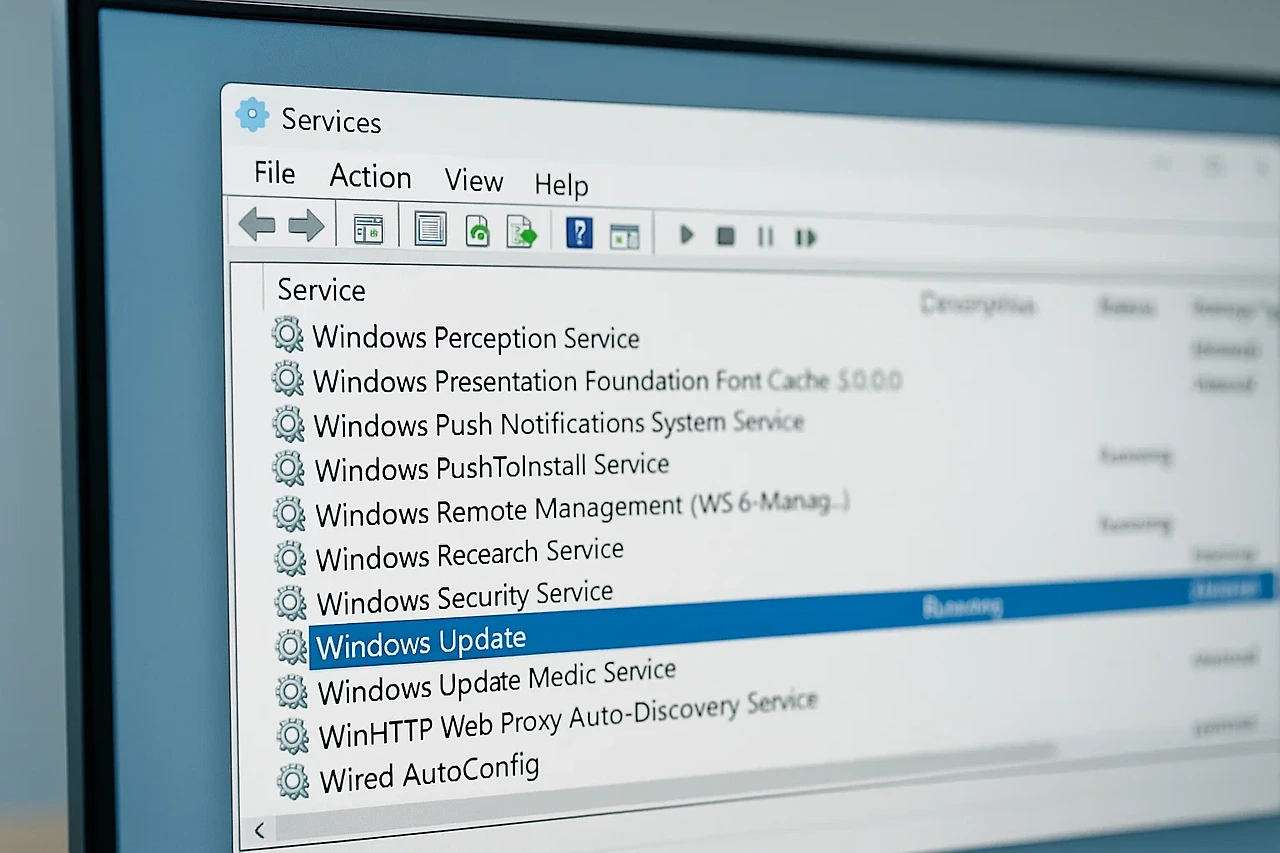Open the Action menu

[x=370, y=177]
